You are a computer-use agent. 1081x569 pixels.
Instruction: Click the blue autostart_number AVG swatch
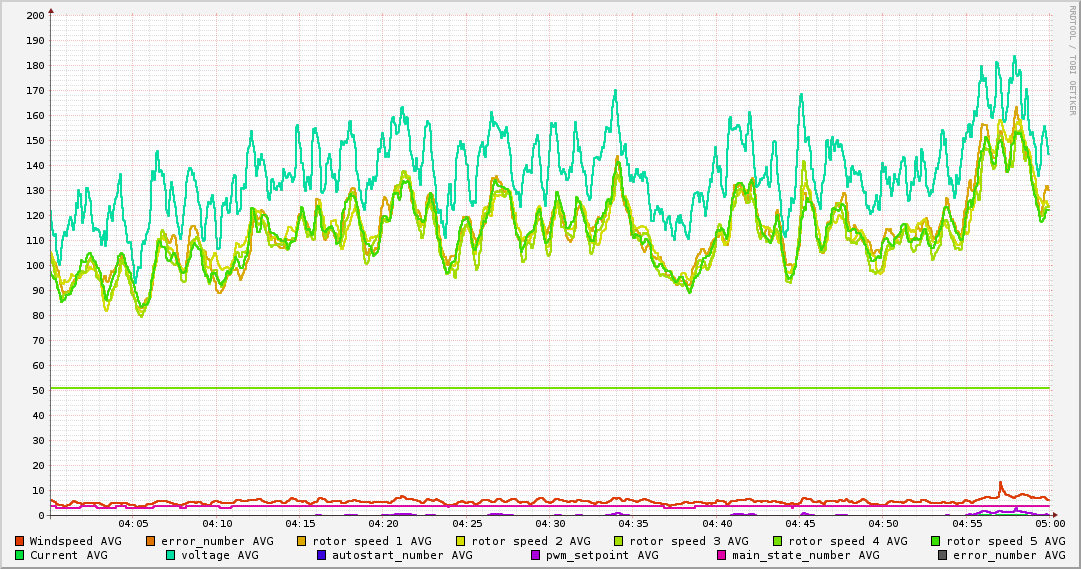click(x=322, y=555)
